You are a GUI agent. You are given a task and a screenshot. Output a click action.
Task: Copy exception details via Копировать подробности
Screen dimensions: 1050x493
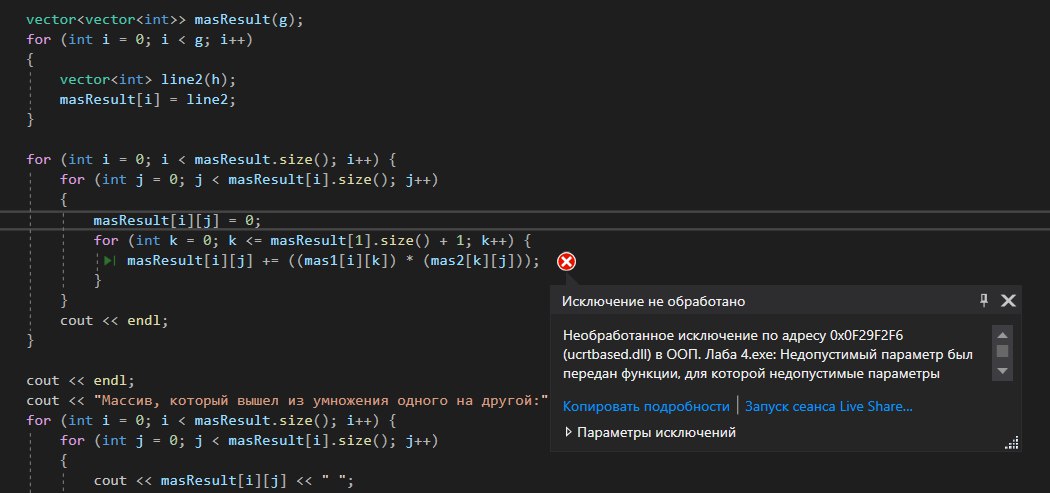click(x=646, y=407)
